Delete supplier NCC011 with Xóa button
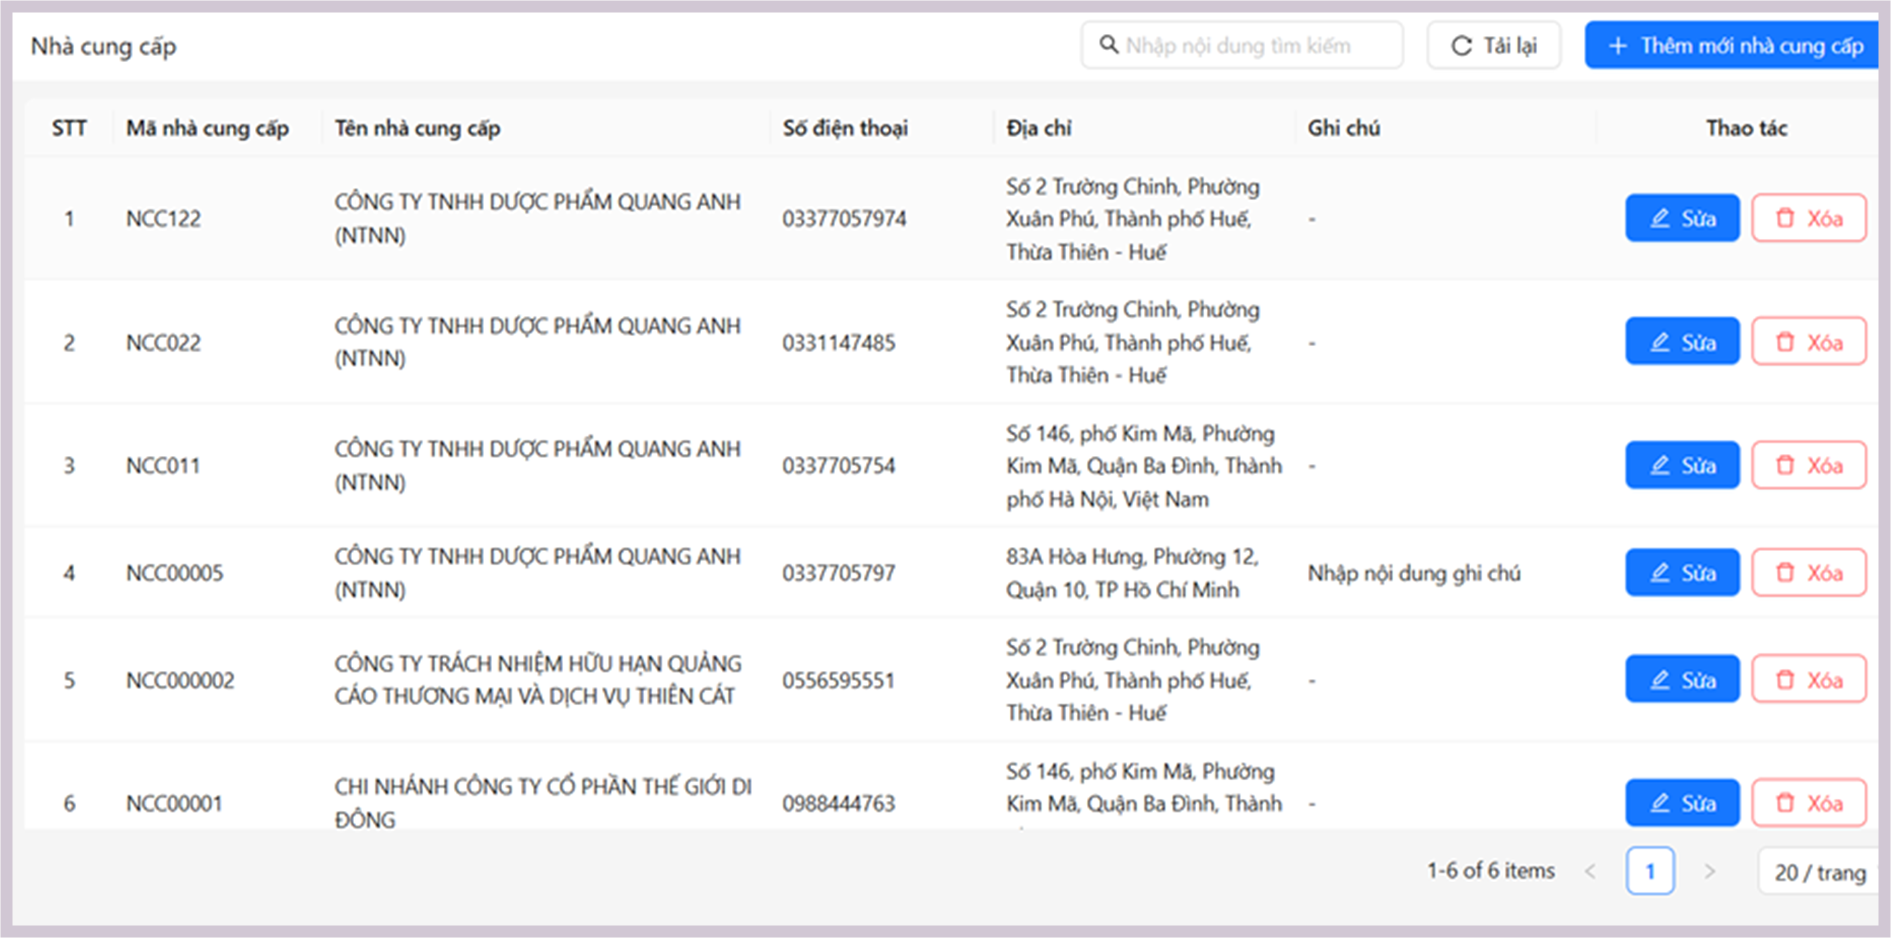Image resolution: width=1891 pixels, height=938 pixels. pos(1809,465)
